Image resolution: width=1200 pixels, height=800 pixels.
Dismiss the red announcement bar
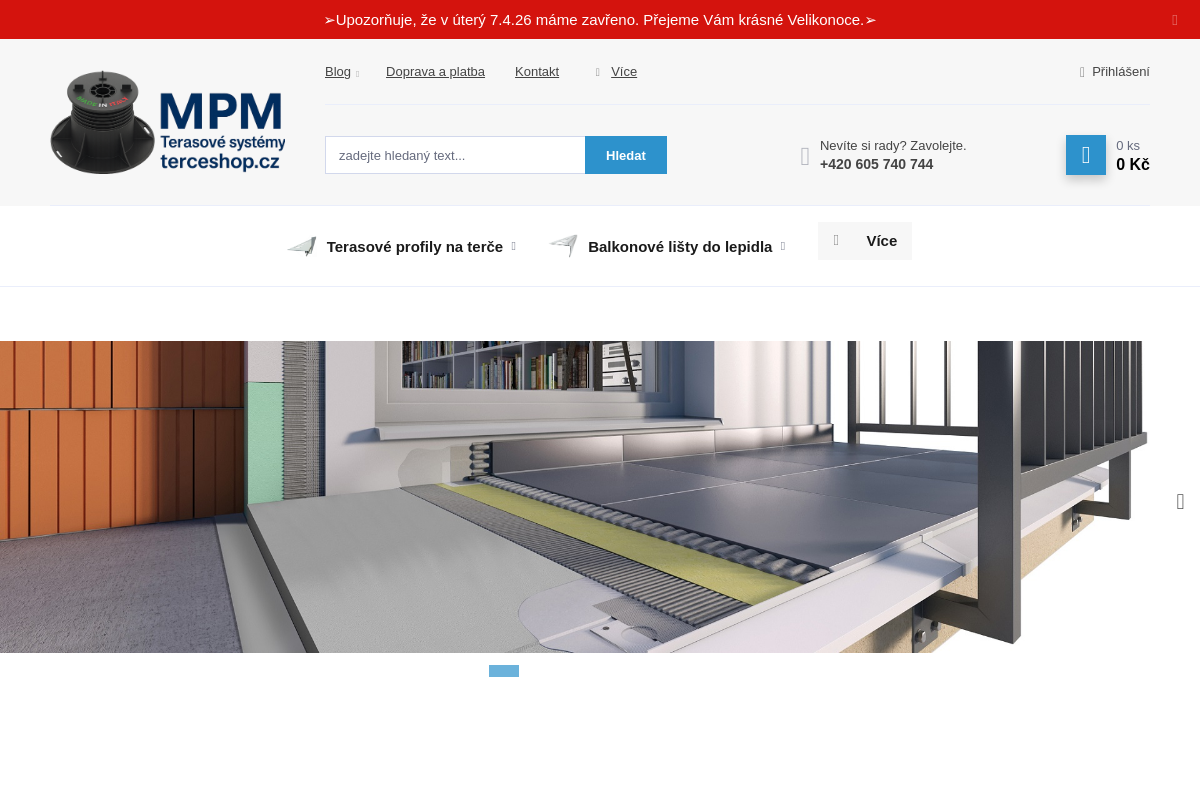pyautogui.click(x=1175, y=20)
